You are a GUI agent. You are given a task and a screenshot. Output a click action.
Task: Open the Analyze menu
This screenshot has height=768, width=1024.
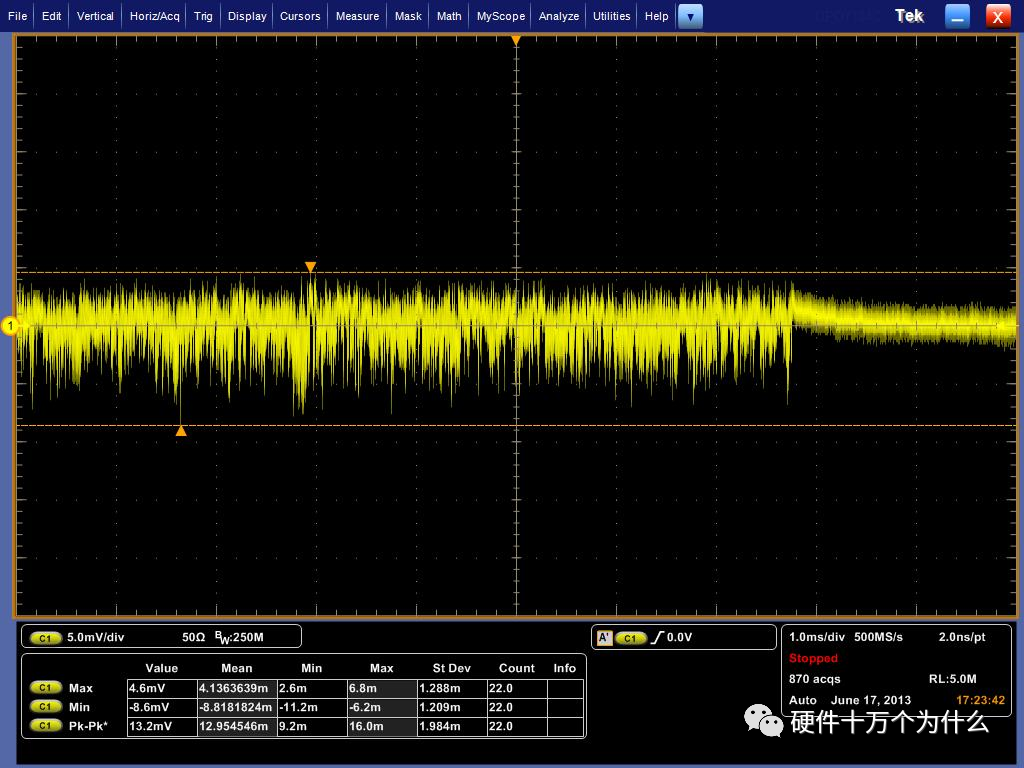(559, 16)
